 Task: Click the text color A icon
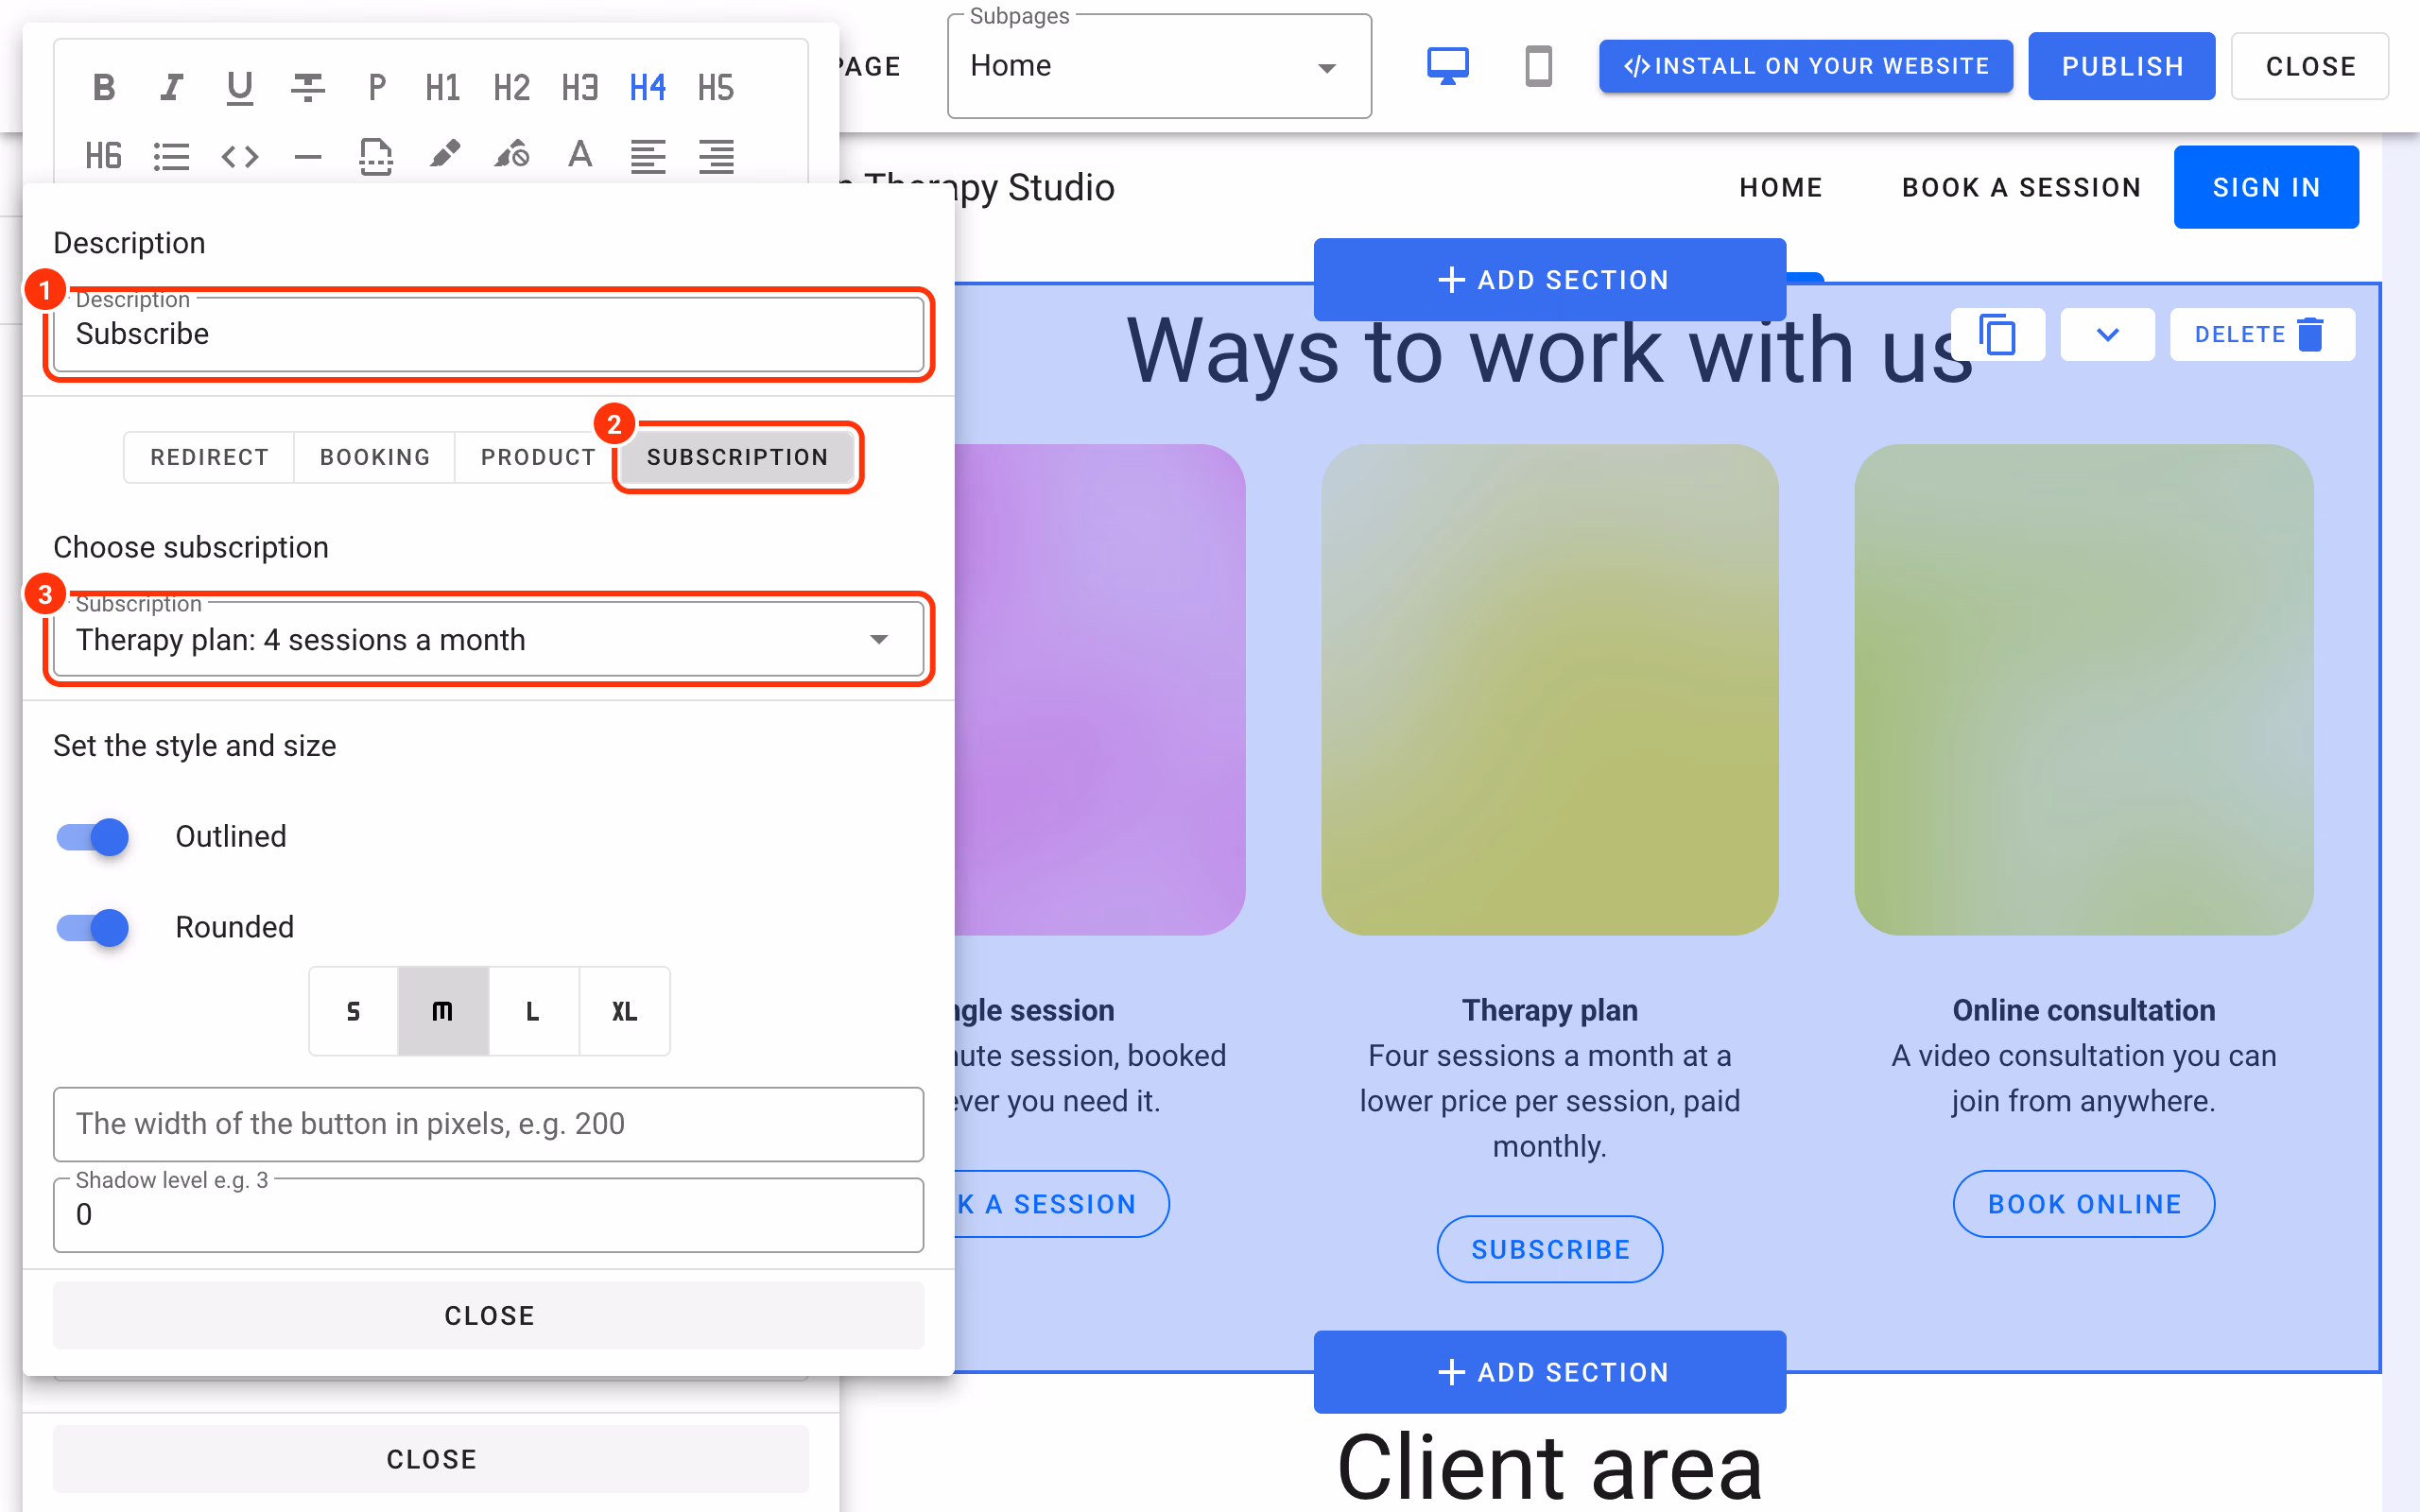point(580,156)
